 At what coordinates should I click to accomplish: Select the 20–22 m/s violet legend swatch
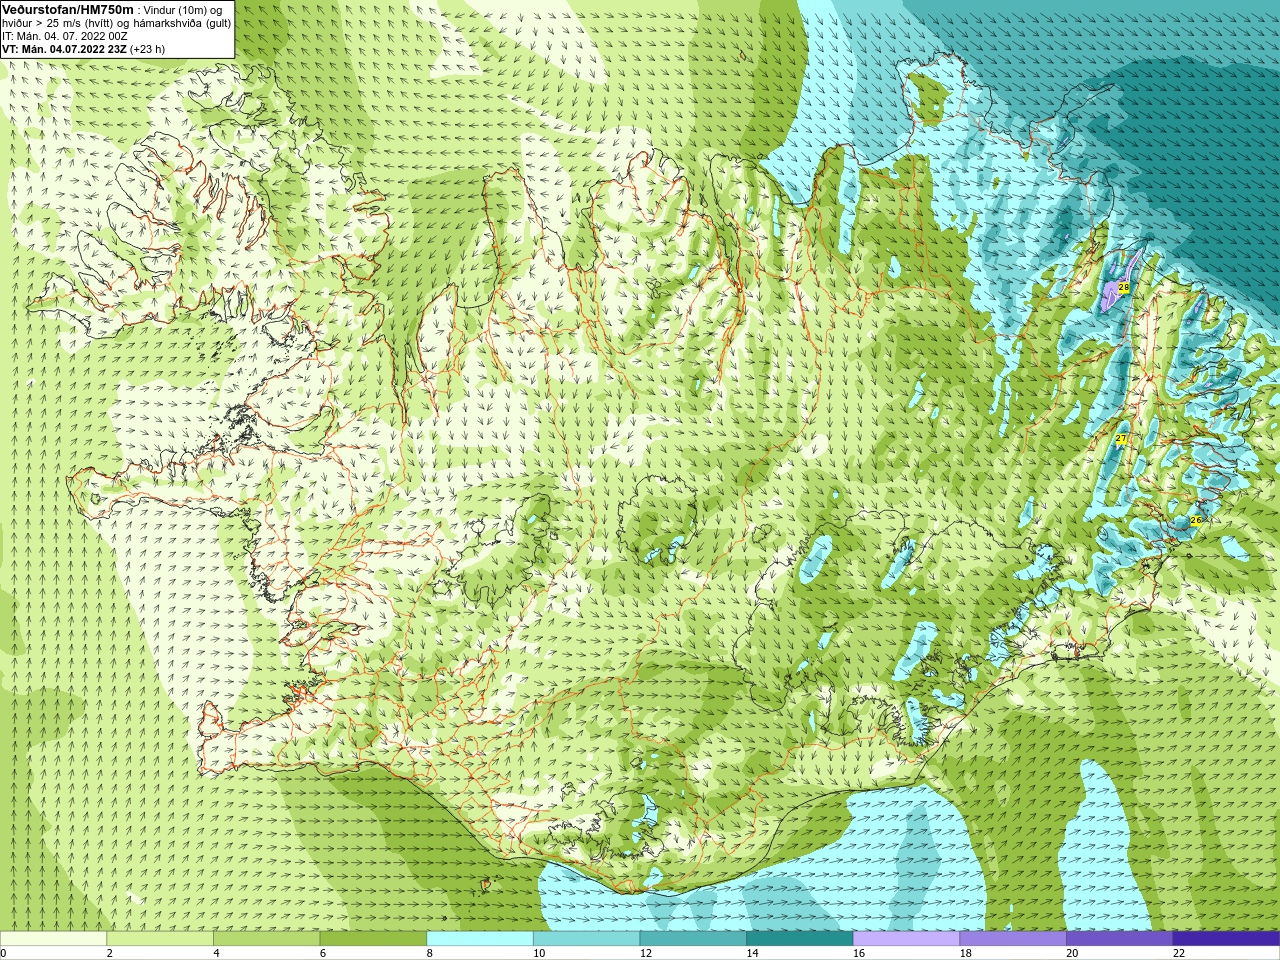1119,939
